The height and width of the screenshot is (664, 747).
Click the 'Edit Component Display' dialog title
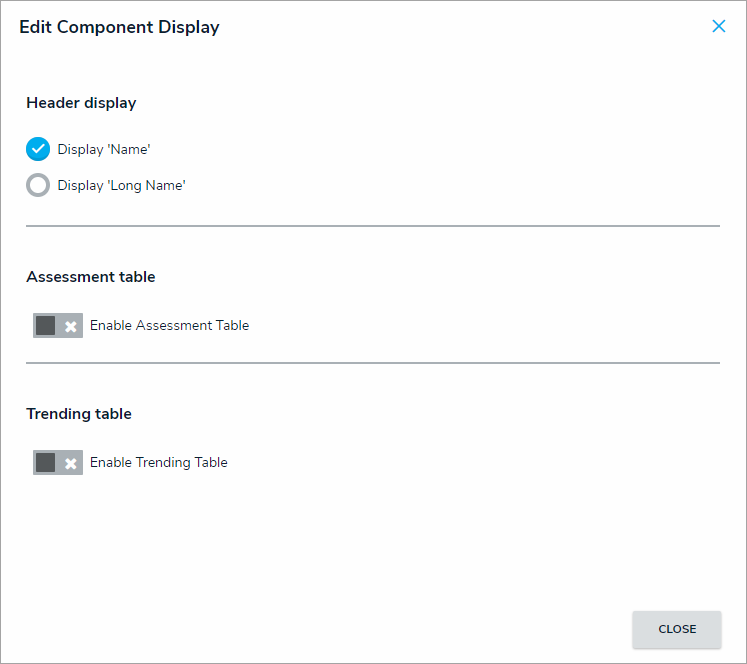coord(119,27)
